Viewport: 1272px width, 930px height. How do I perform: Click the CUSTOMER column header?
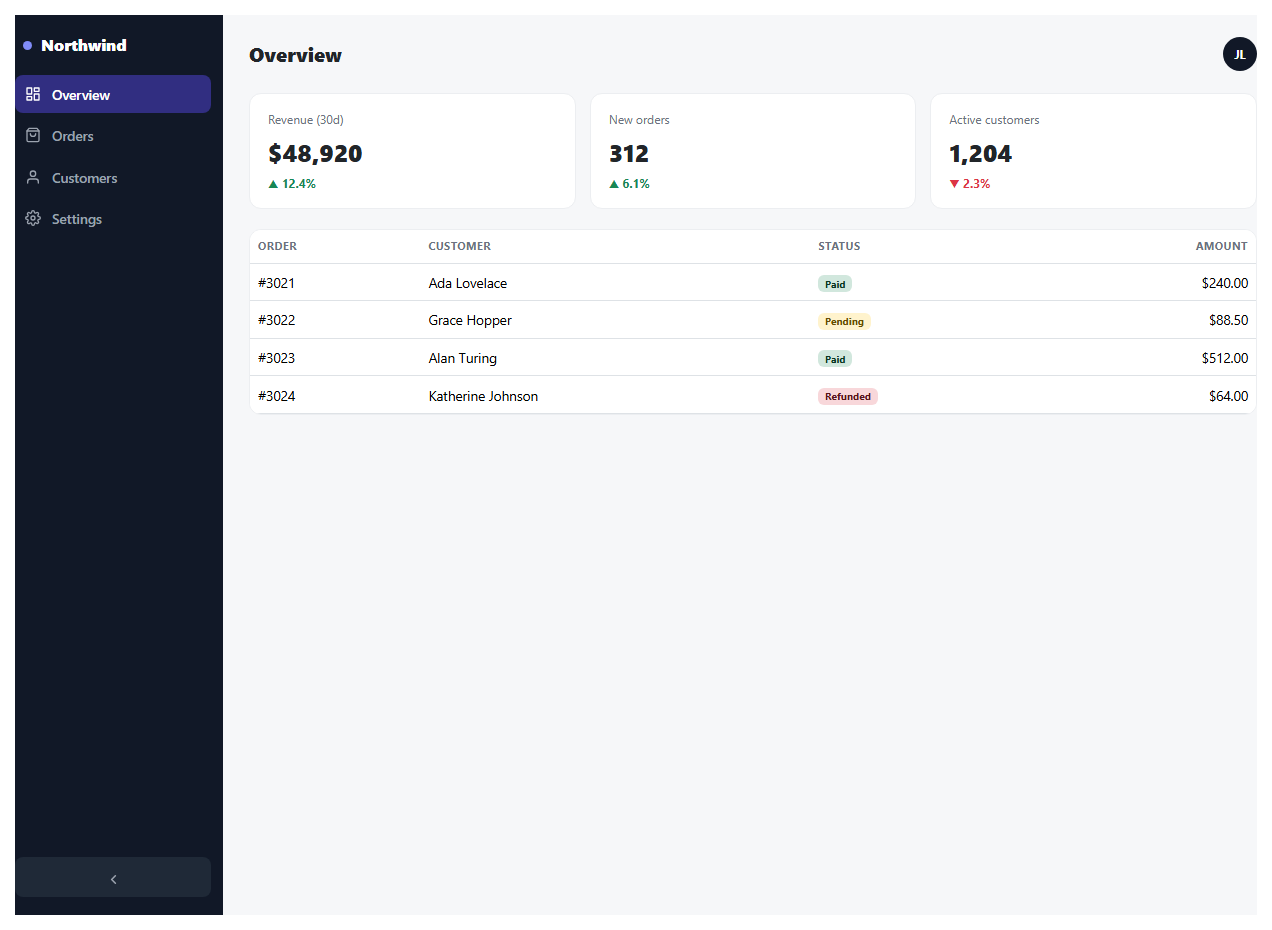click(x=460, y=246)
